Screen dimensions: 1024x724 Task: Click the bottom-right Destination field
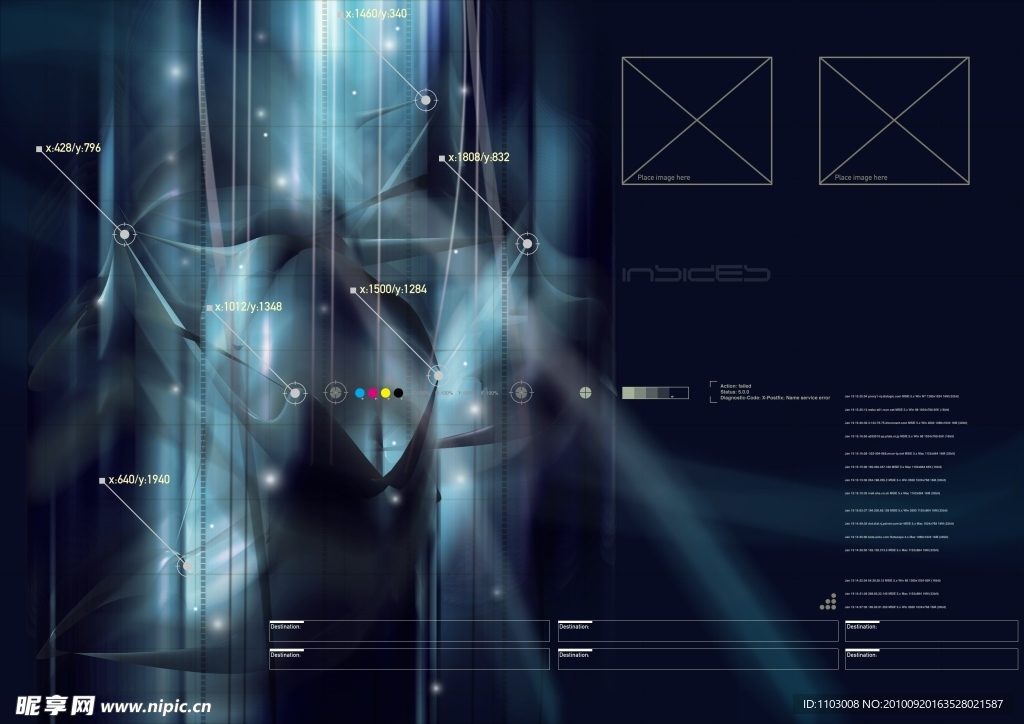pyautogui.click(x=931, y=659)
